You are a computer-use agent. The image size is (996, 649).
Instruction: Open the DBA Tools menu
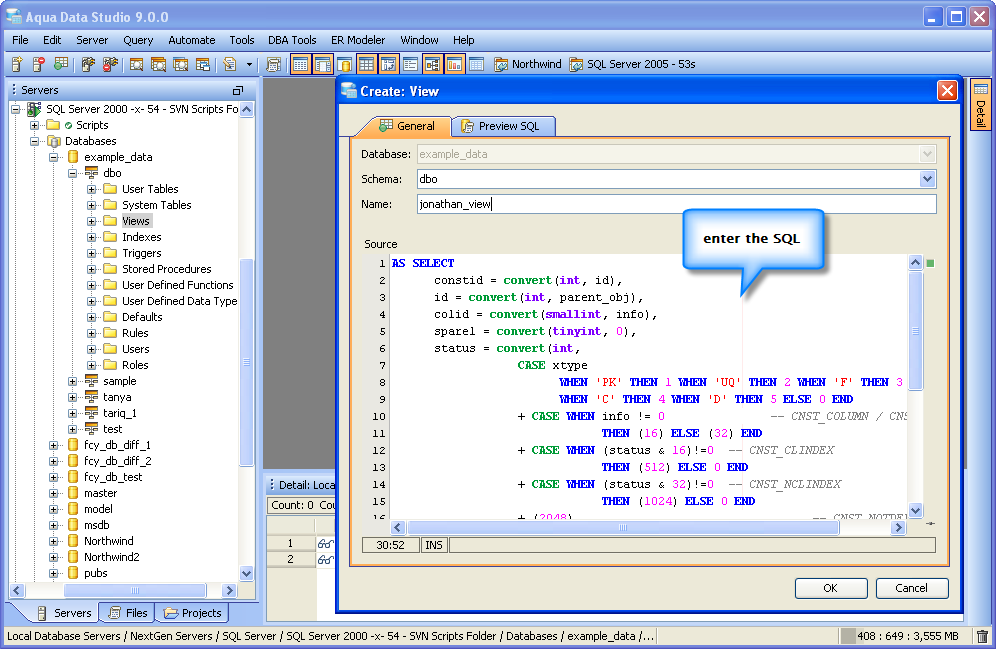click(x=292, y=40)
